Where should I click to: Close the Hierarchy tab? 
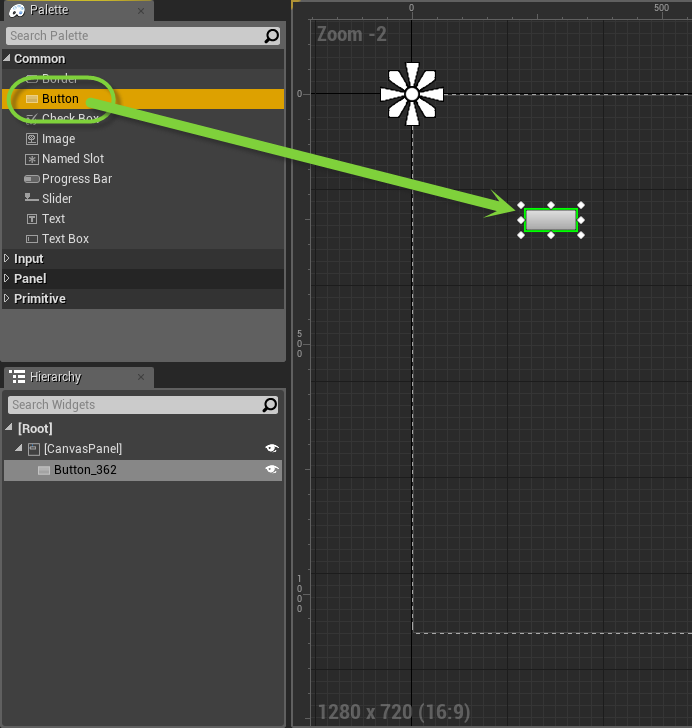coord(141,377)
